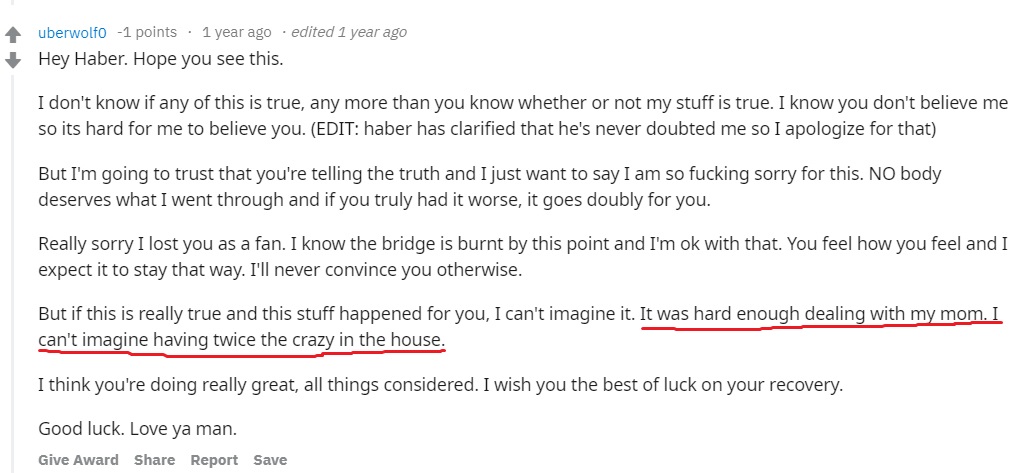Click the underlined "twice the crazy in the house" text
This screenshot has height=473, width=1035.
[x=300, y=340]
